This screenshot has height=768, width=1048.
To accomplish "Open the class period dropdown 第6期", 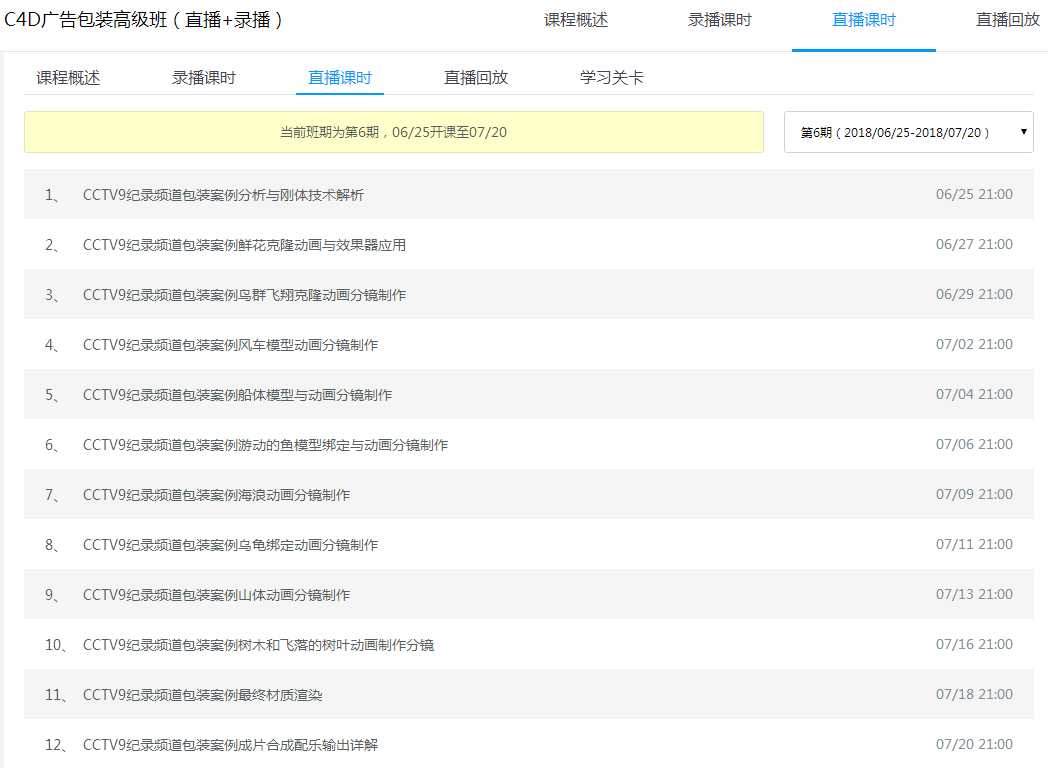I will [908, 132].
